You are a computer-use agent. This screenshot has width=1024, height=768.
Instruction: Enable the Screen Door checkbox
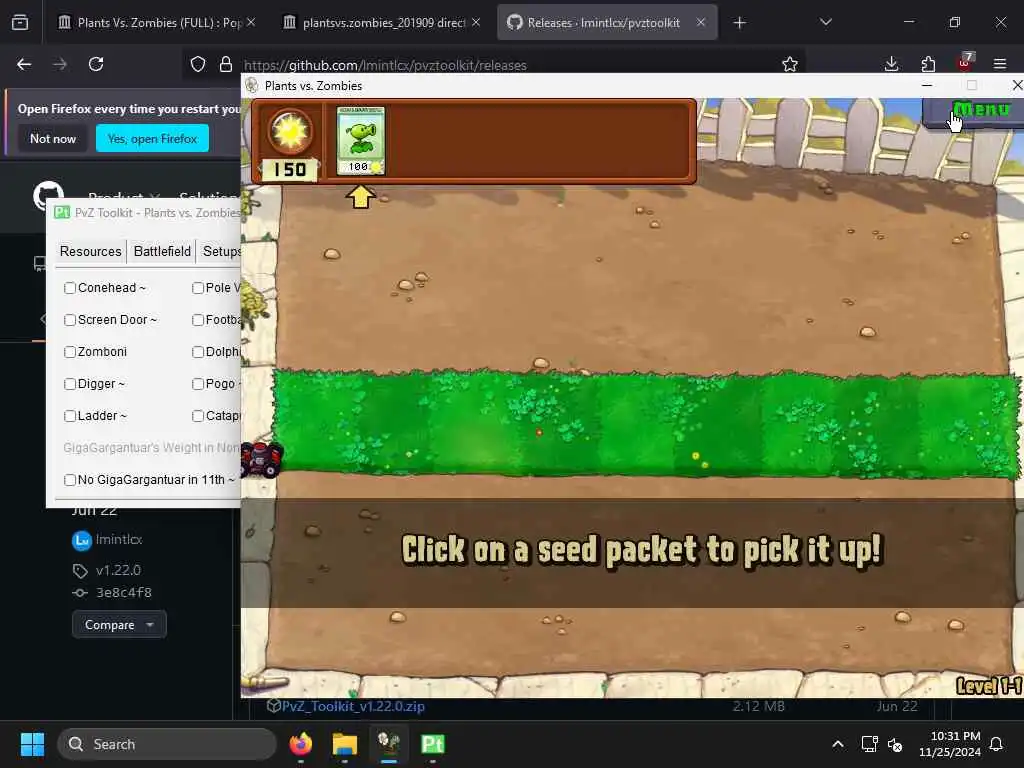click(x=70, y=320)
